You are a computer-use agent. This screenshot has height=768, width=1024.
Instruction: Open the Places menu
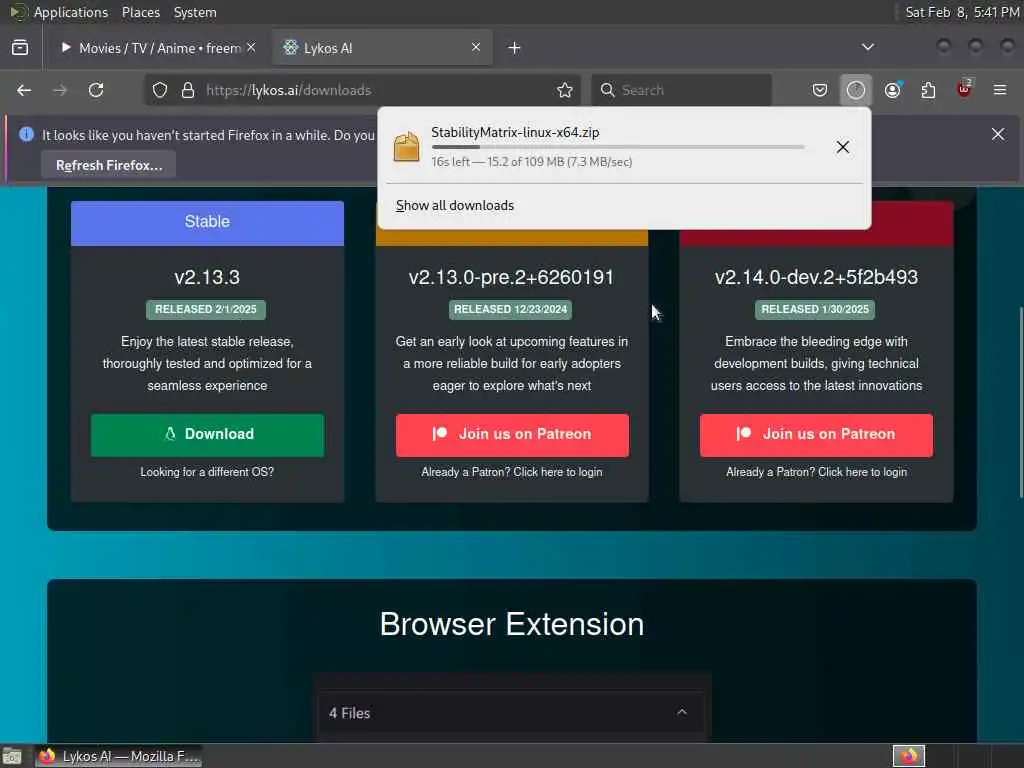140,12
